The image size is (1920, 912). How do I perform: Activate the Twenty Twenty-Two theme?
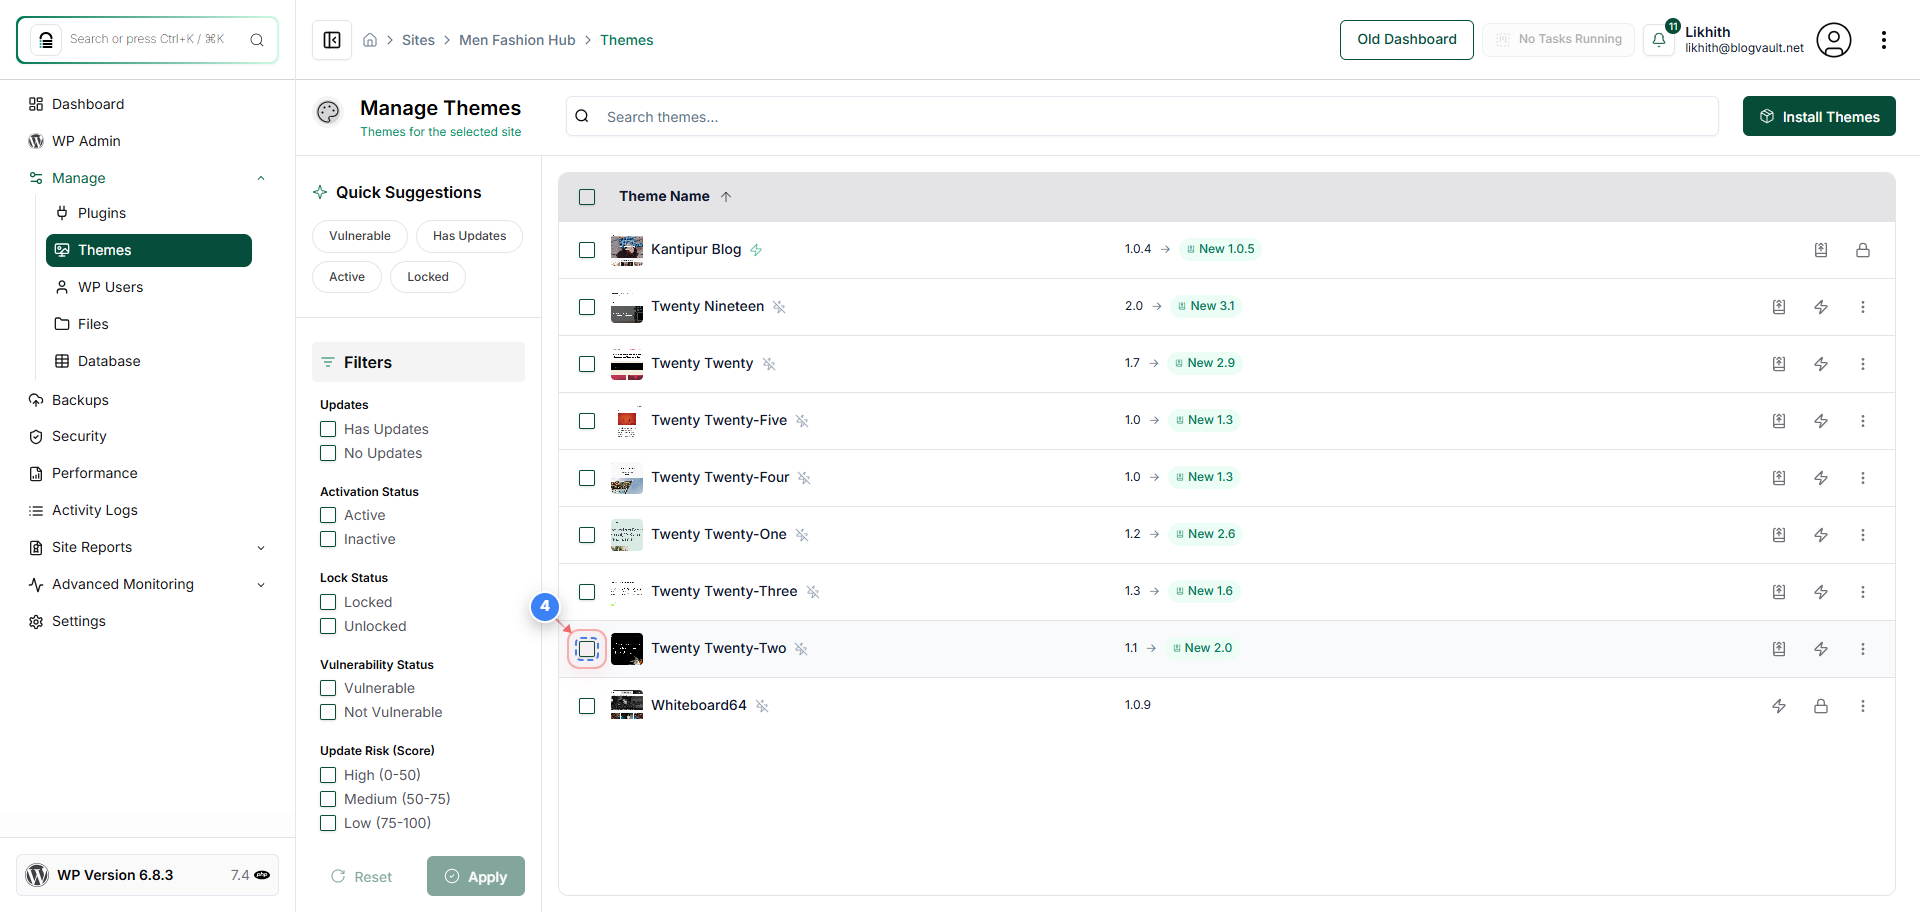tap(1821, 649)
